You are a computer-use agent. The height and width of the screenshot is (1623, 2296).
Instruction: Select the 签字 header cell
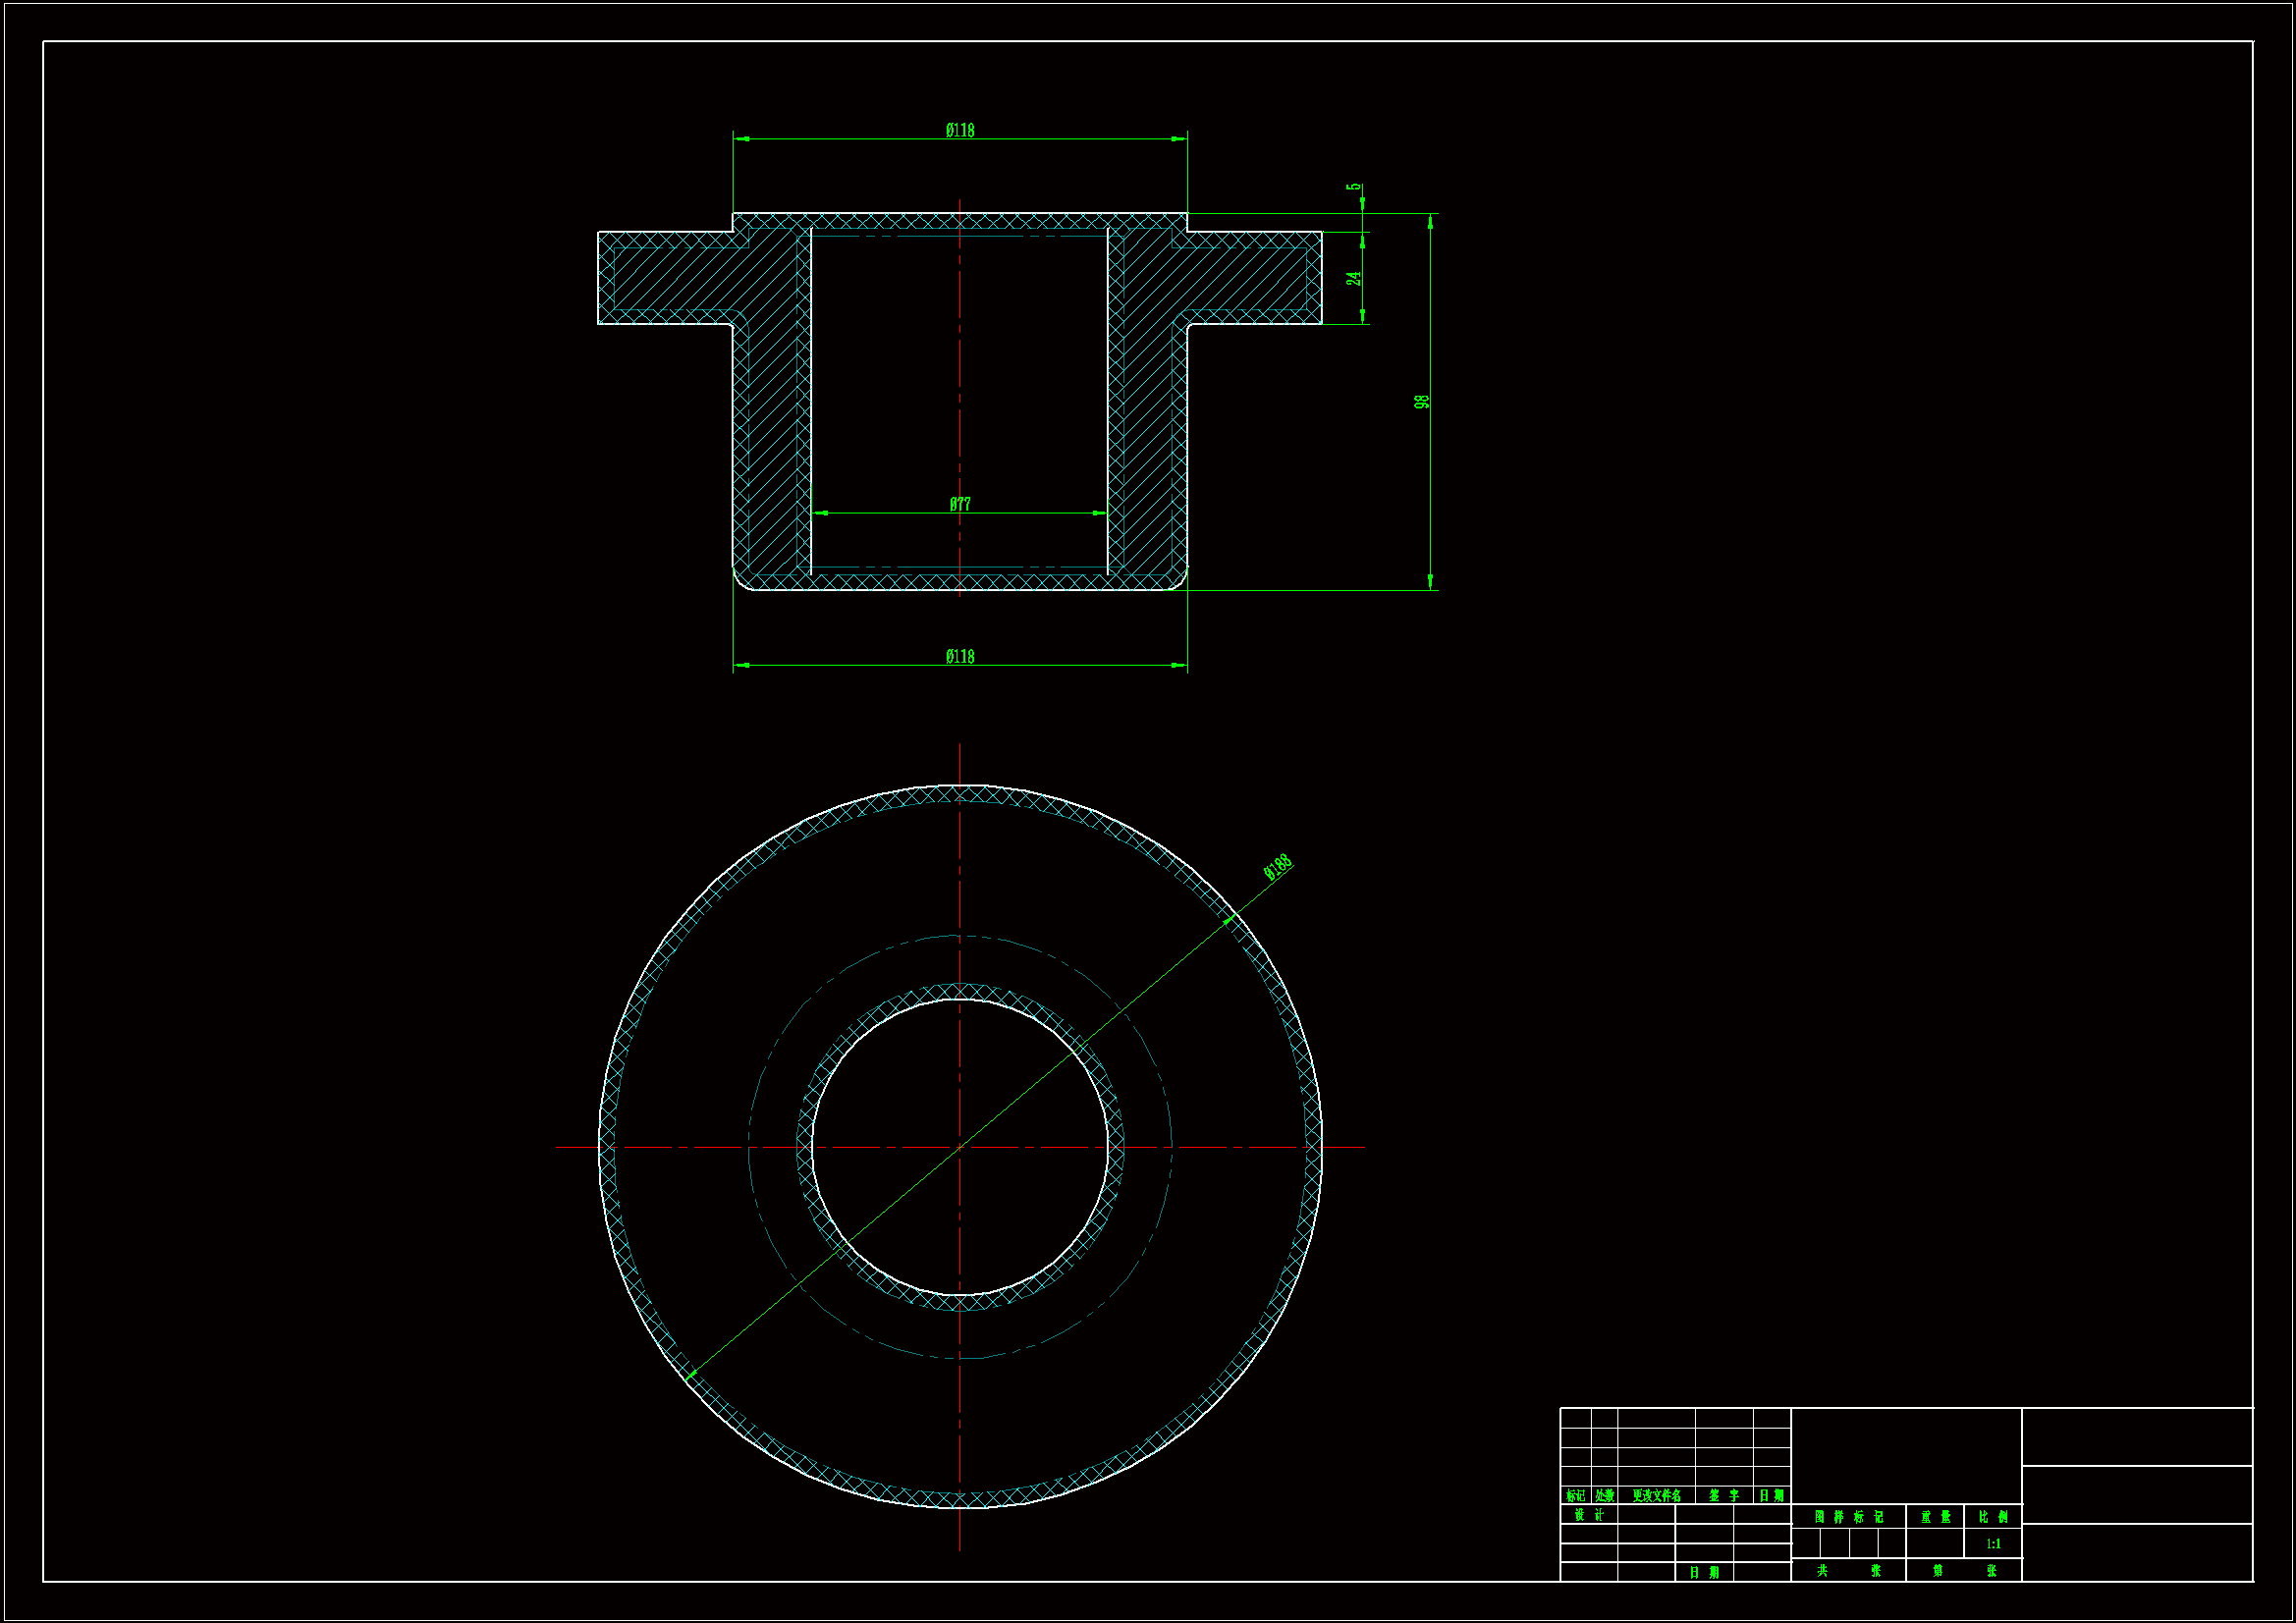1723,1496
